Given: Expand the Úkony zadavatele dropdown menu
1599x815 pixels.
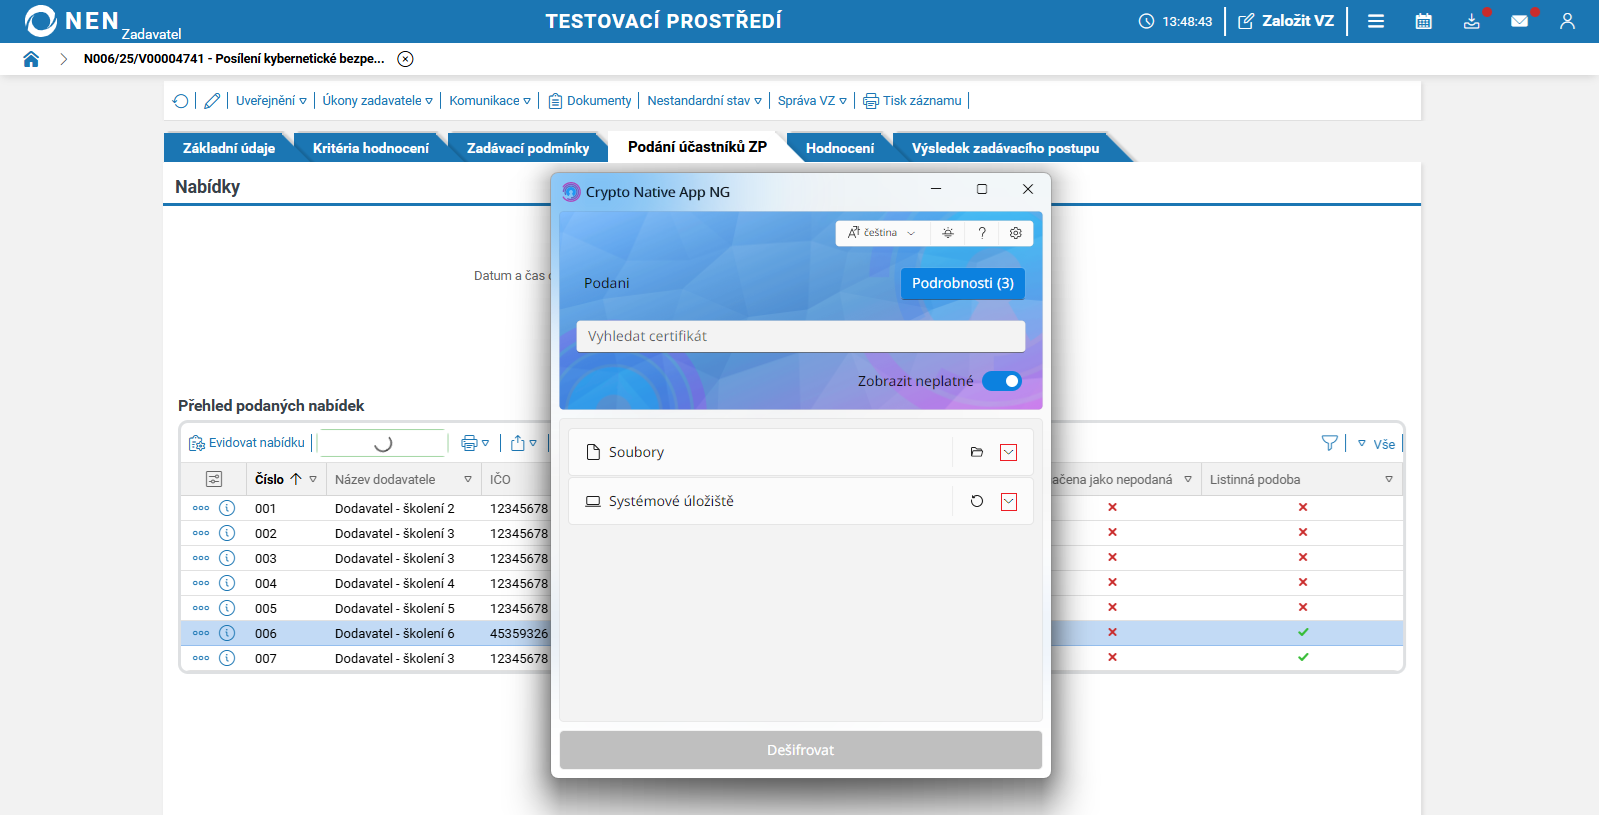Looking at the screenshot, I should (378, 101).
